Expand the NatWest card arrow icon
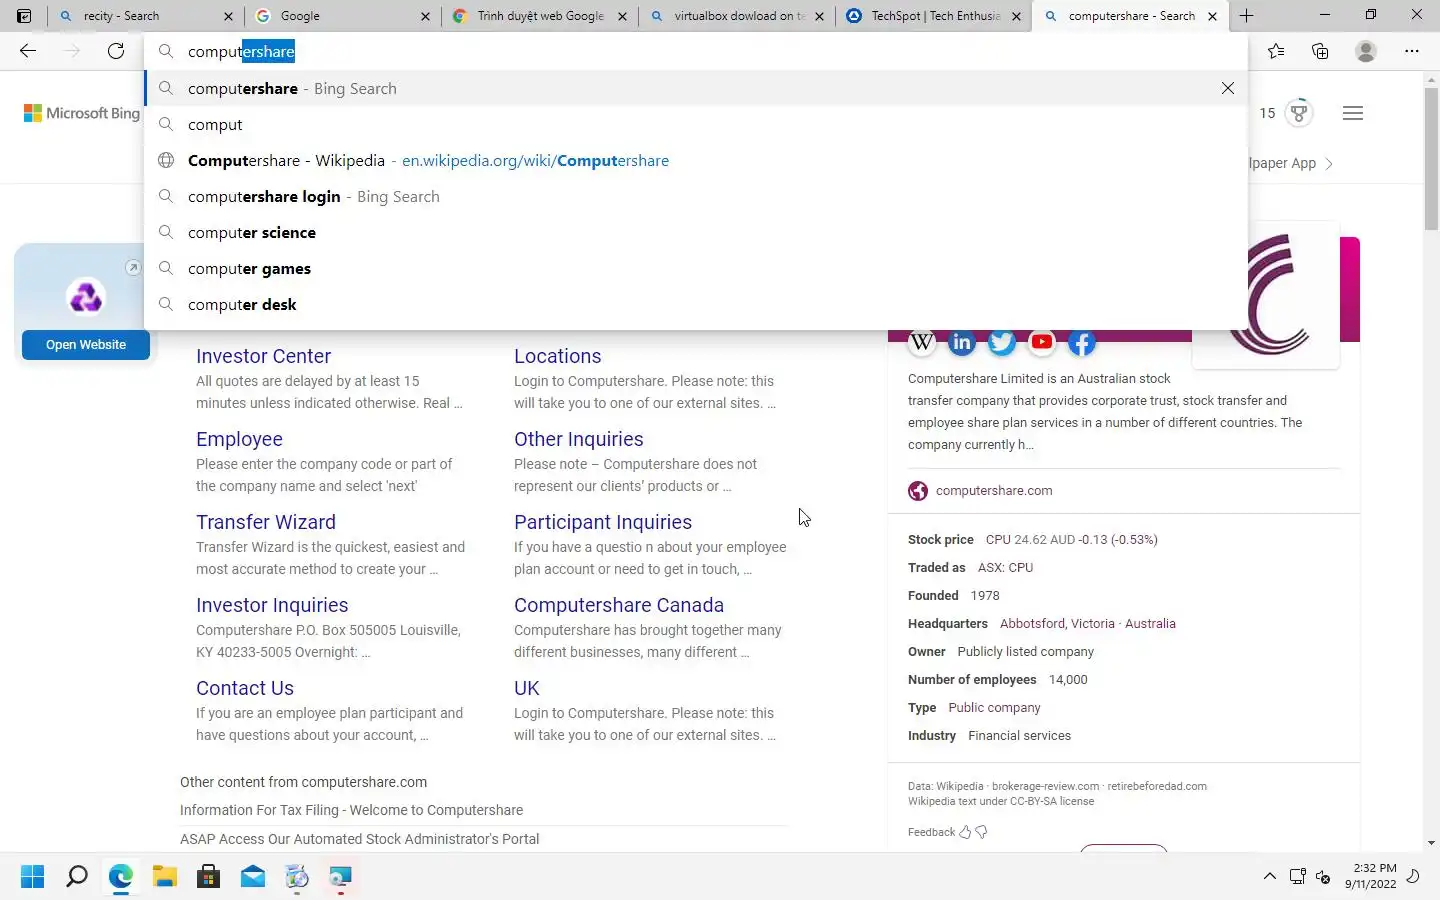Viewport: 1440px width, 900px height. (133, 268)
